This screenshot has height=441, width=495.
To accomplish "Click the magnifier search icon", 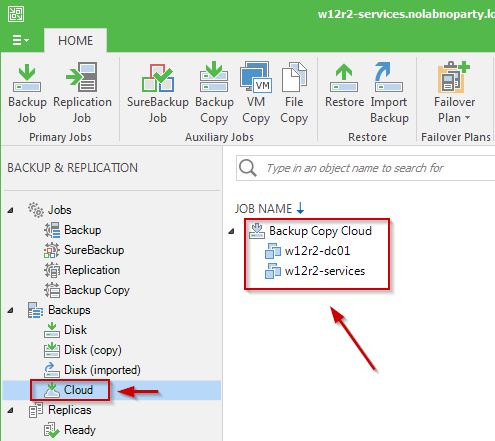I will 248,168.
